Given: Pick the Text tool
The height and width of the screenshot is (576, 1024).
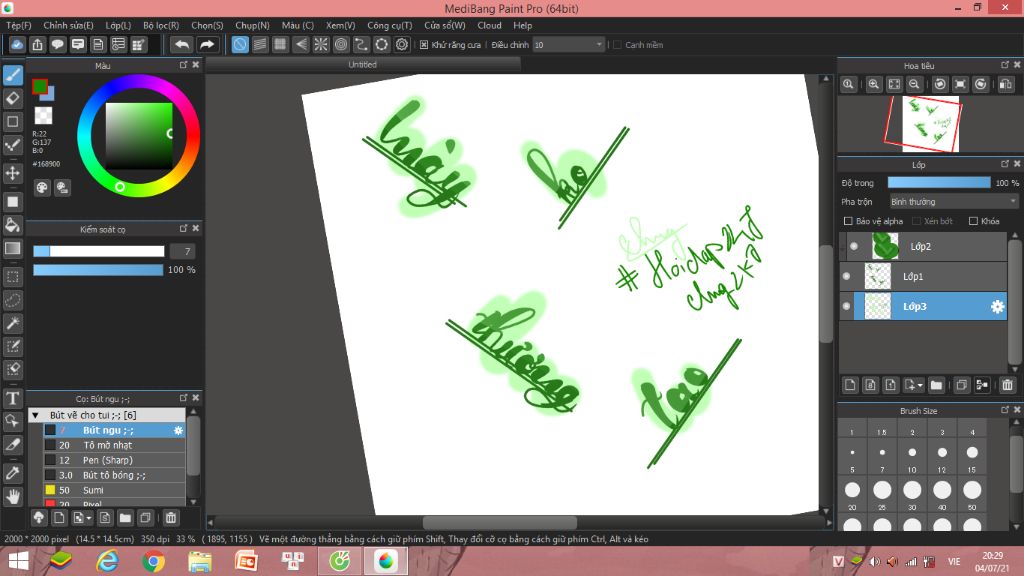Looking at the screenshot, I should coord(13,398).
